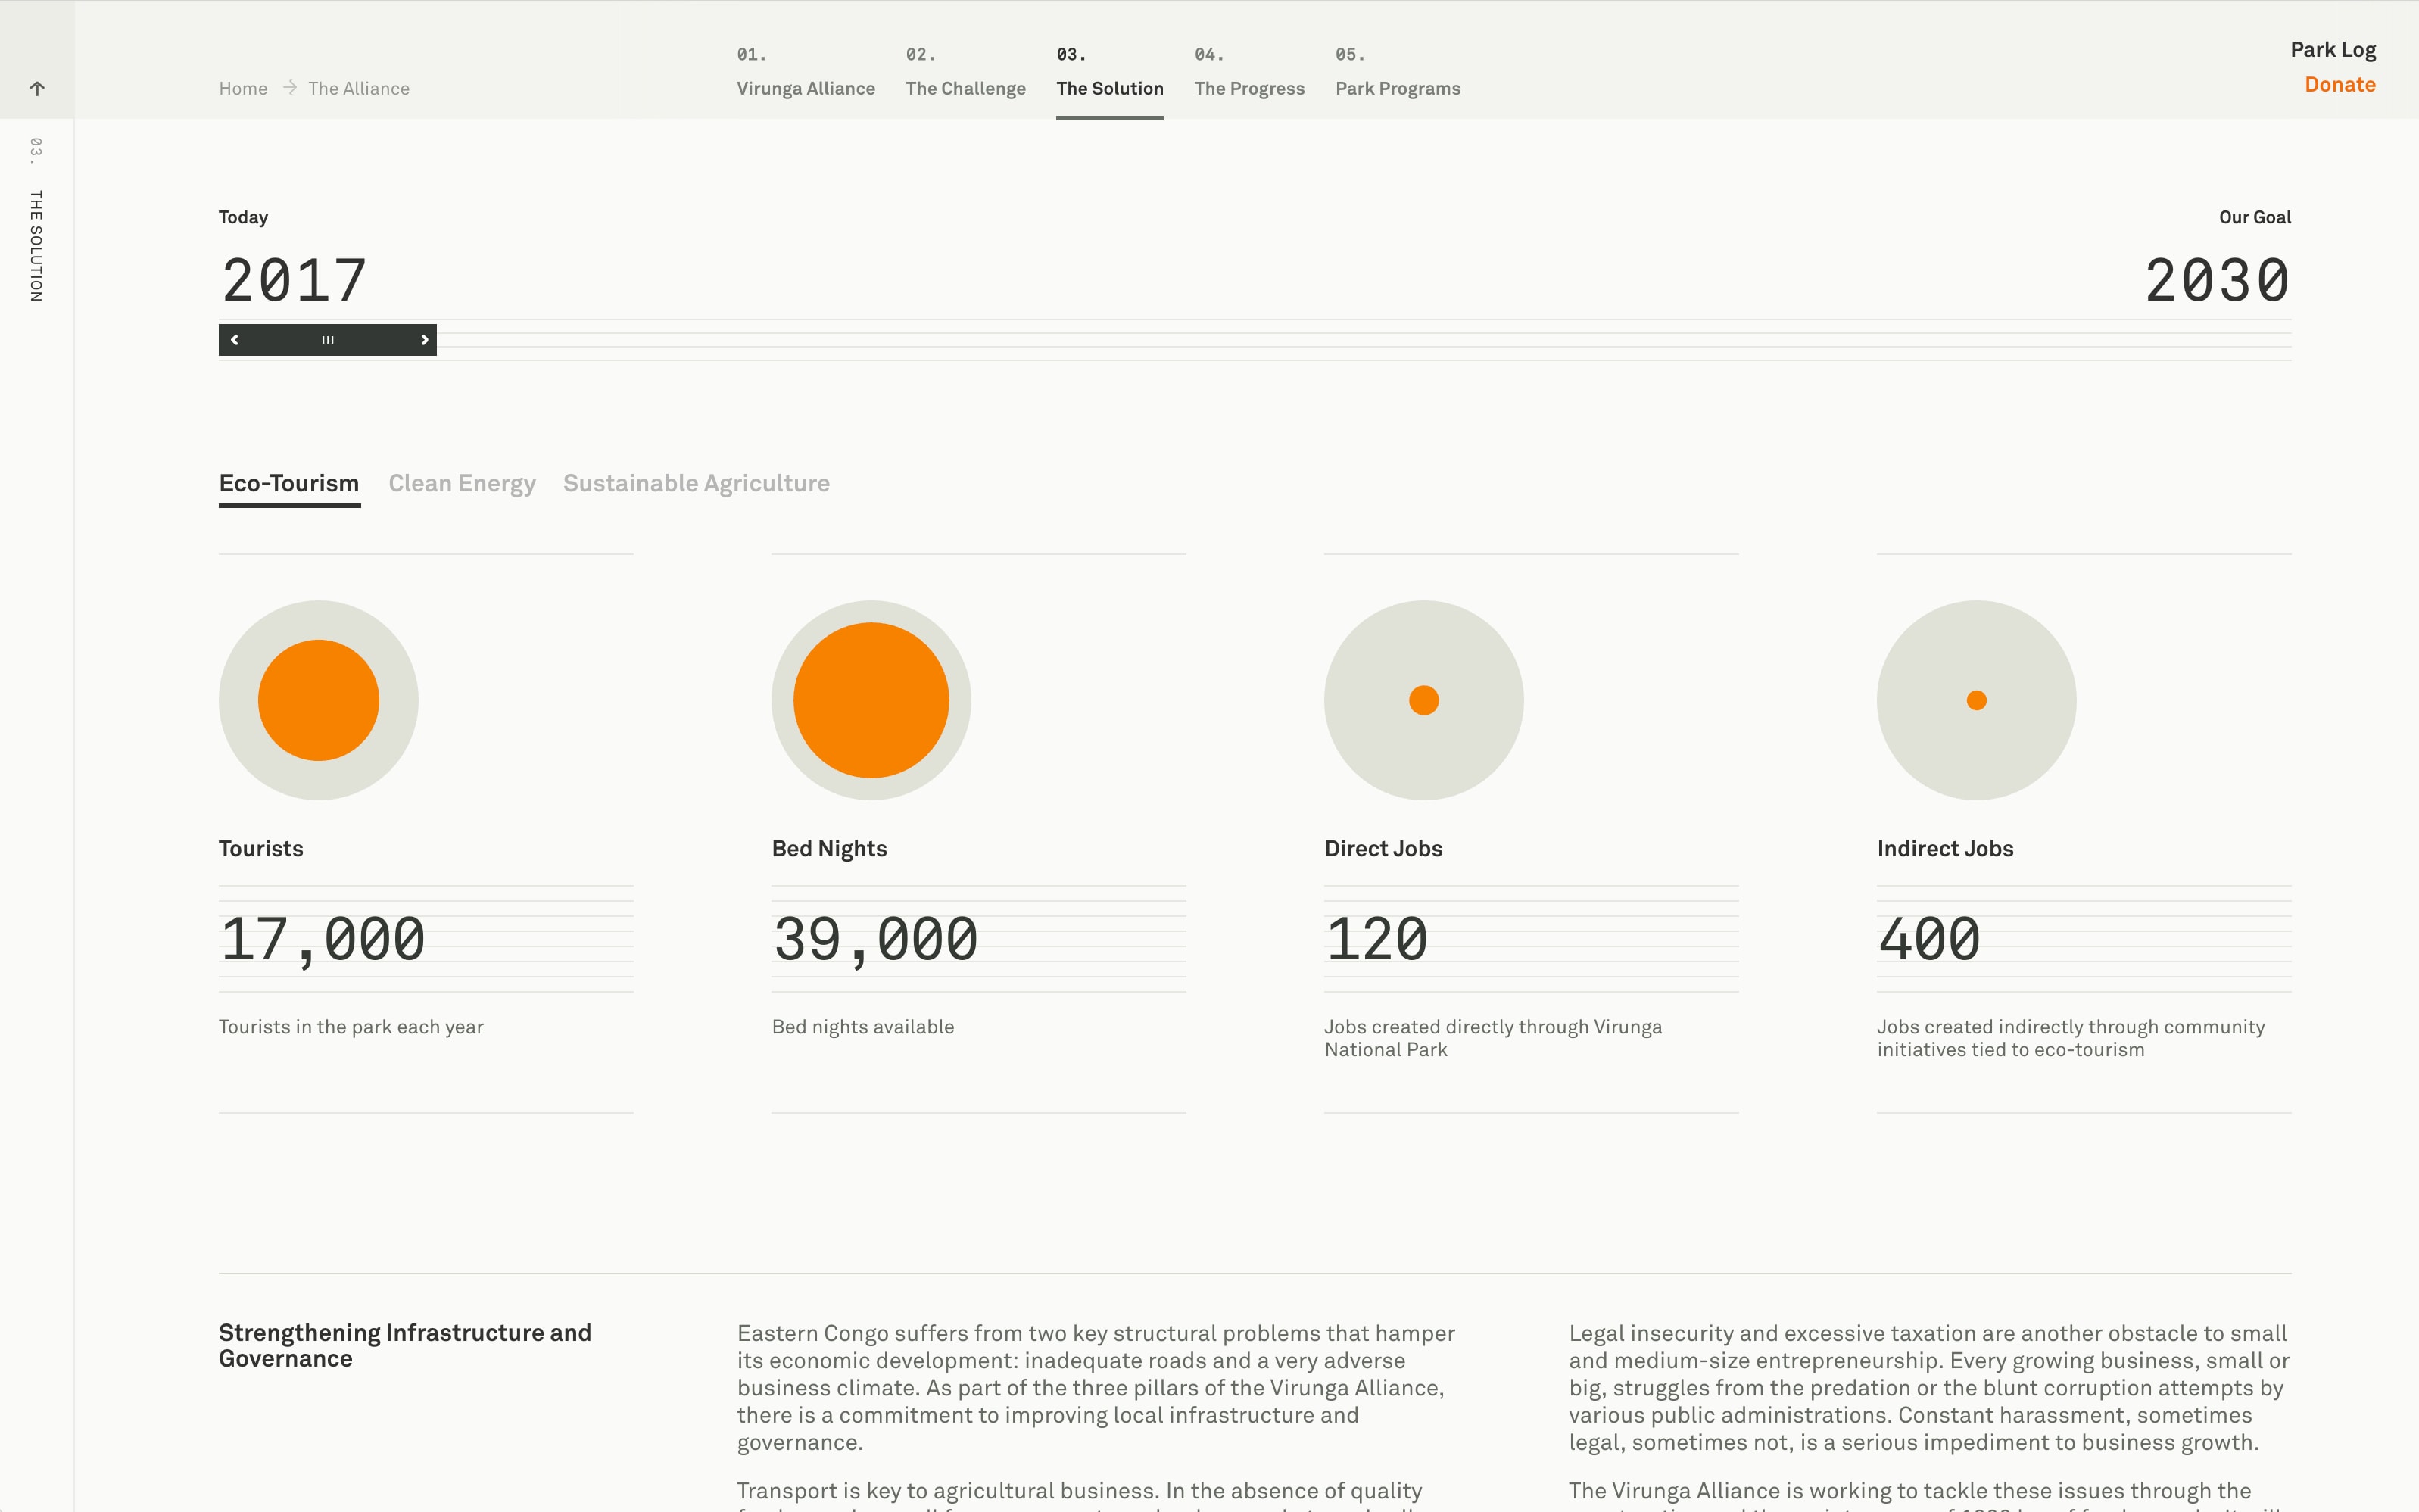
Task: Go to The Challenge section
Action: [x=965, y=88]
